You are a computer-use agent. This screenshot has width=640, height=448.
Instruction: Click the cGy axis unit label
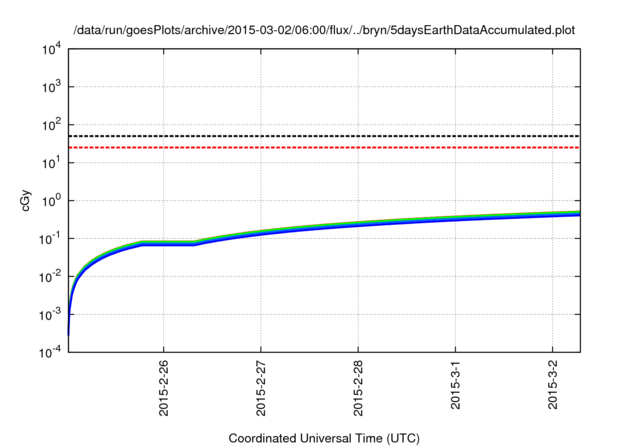click(26, 201)
